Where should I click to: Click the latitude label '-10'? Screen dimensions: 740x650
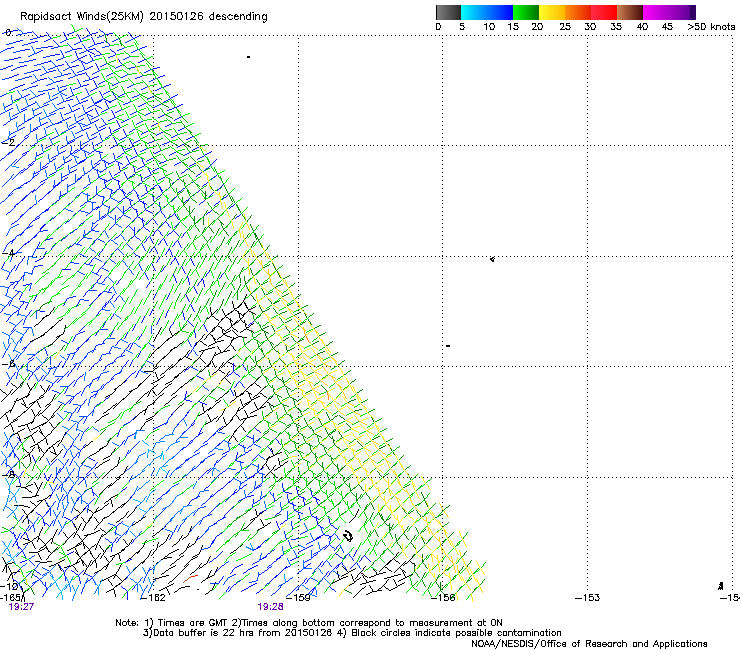click(x=9, y=586)
